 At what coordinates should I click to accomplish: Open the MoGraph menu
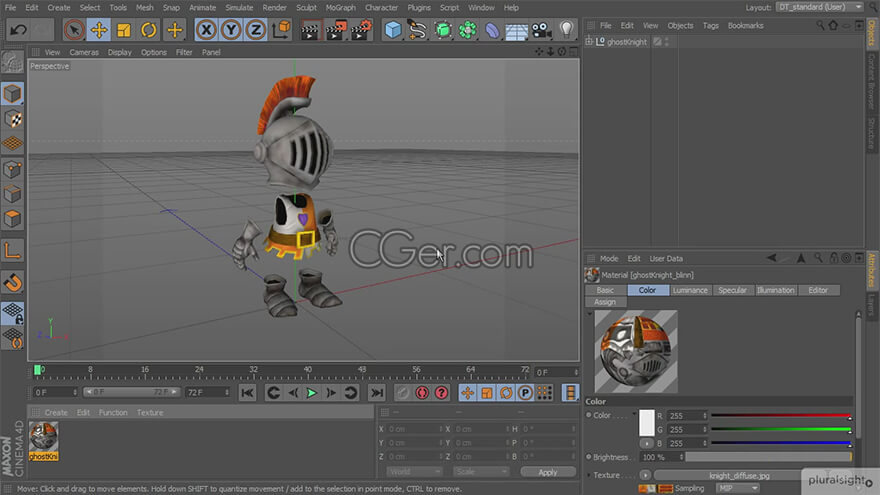pyautogui.click(x=341, y=8)
